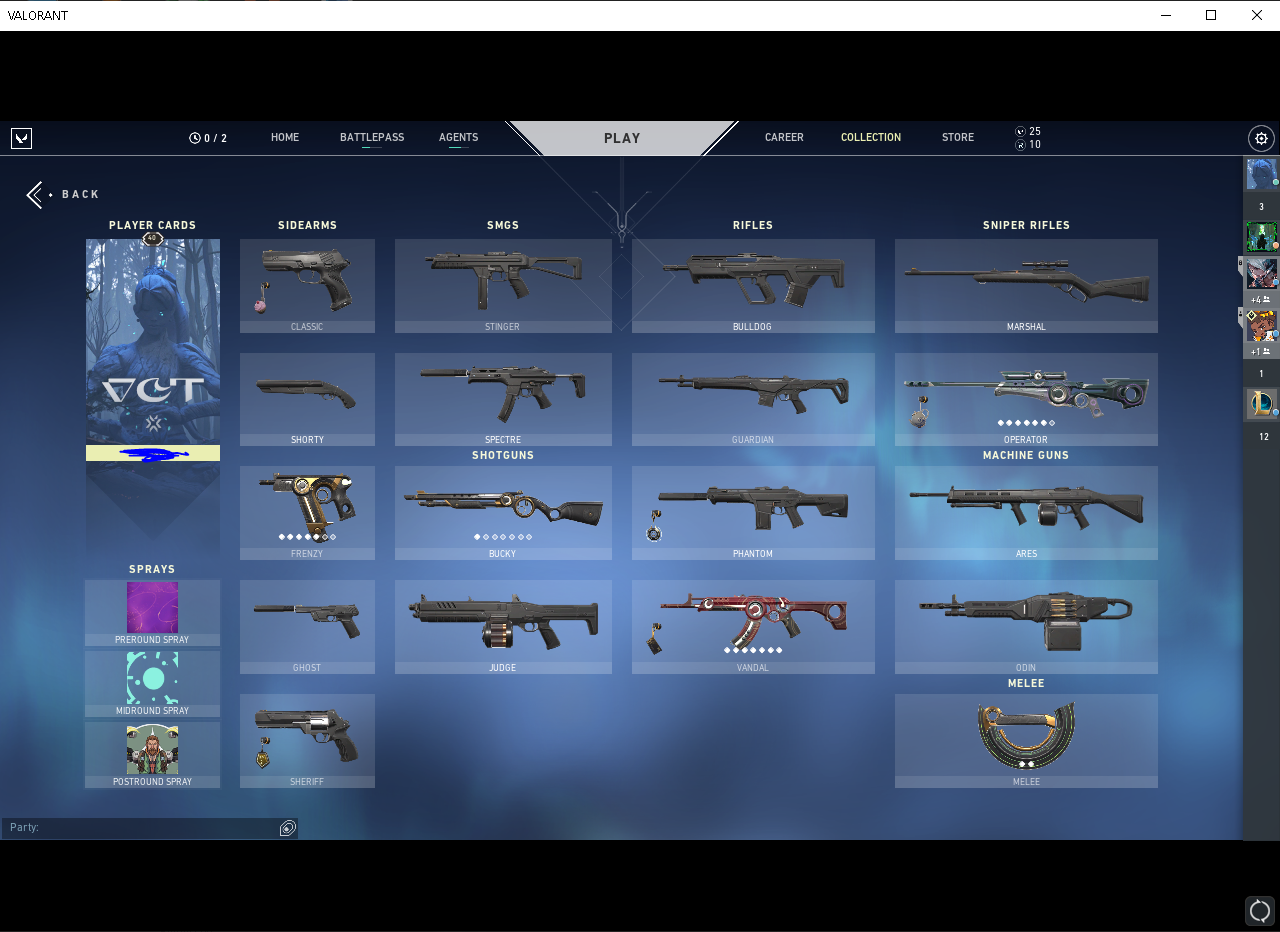Click the "MACHINE GUNS" heading

[x=1026, y=456]
